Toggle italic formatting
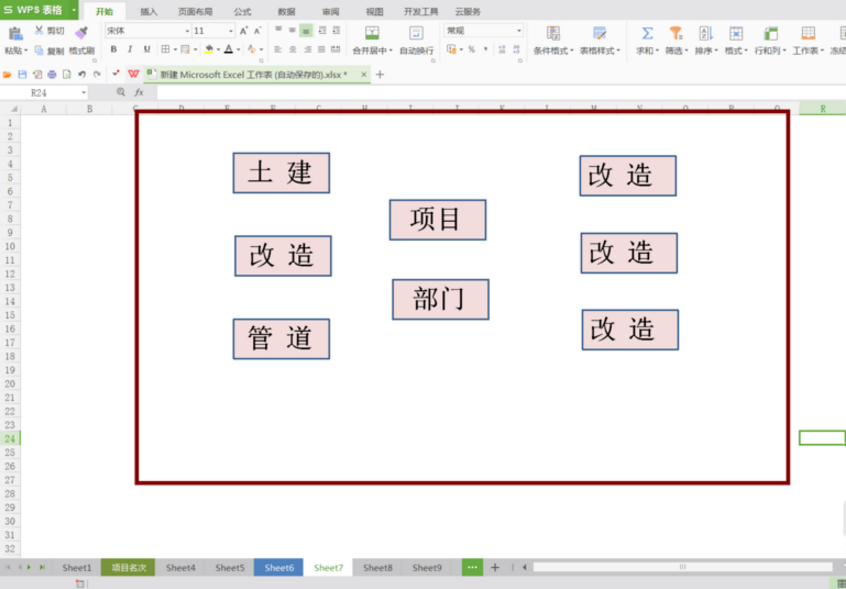The image size is (846, 589). pyautogui.click(x=130, y=50)
